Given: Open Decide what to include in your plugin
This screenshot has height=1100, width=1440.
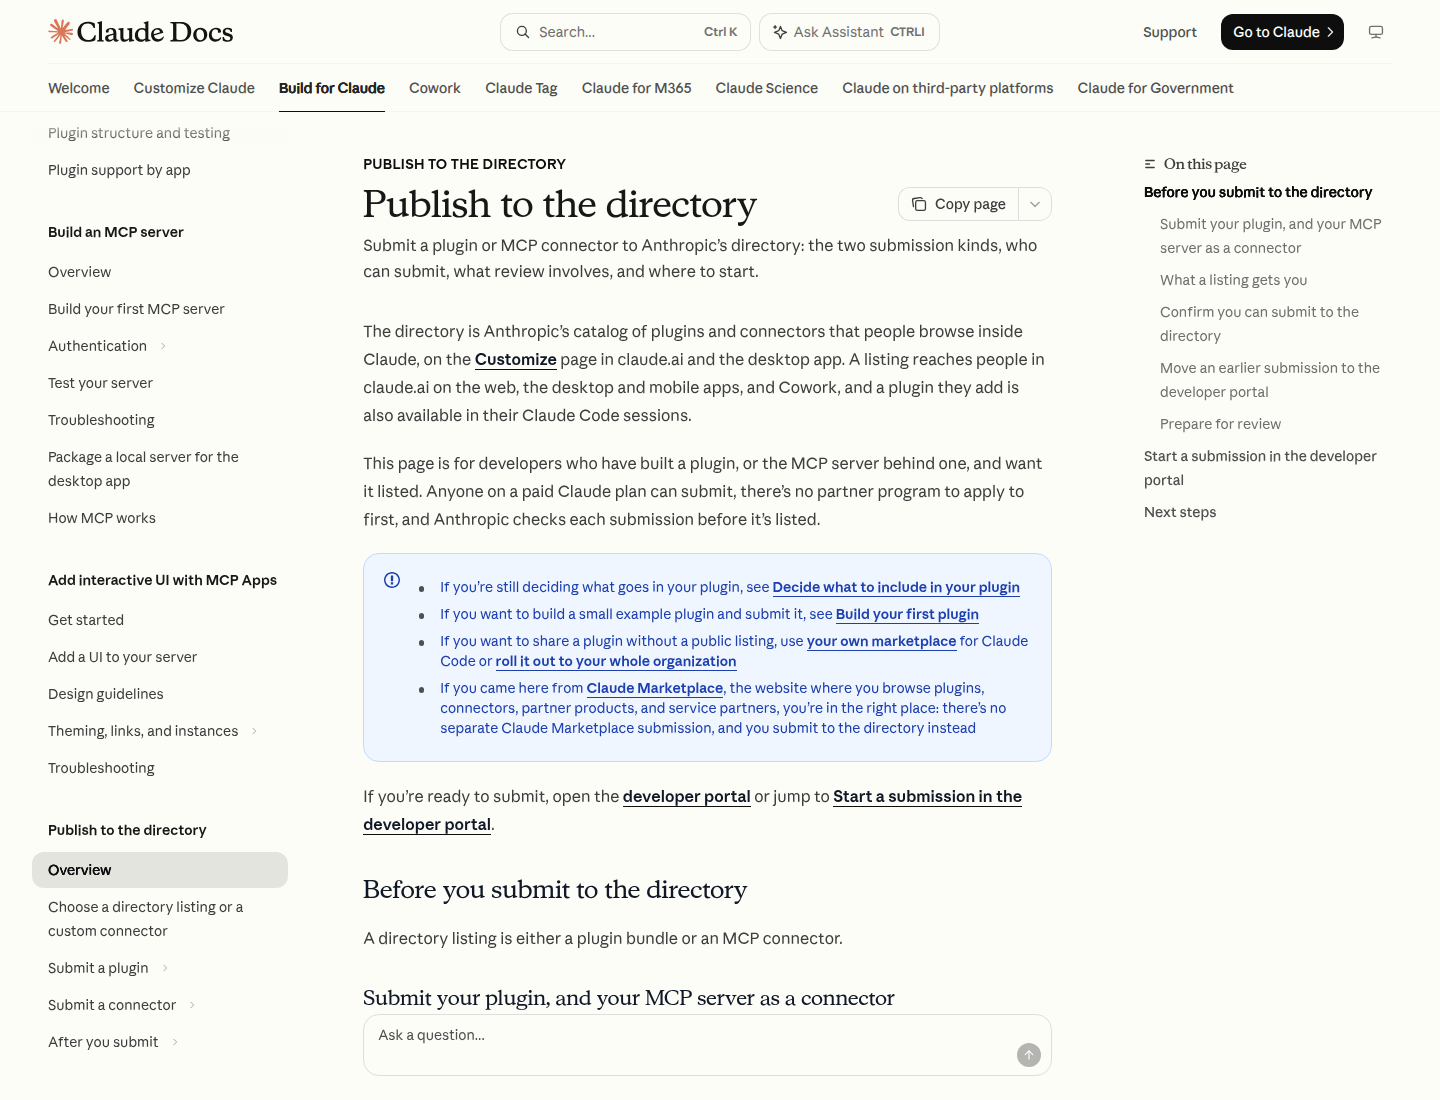Looking at the screenshot, I should point(896,587).
